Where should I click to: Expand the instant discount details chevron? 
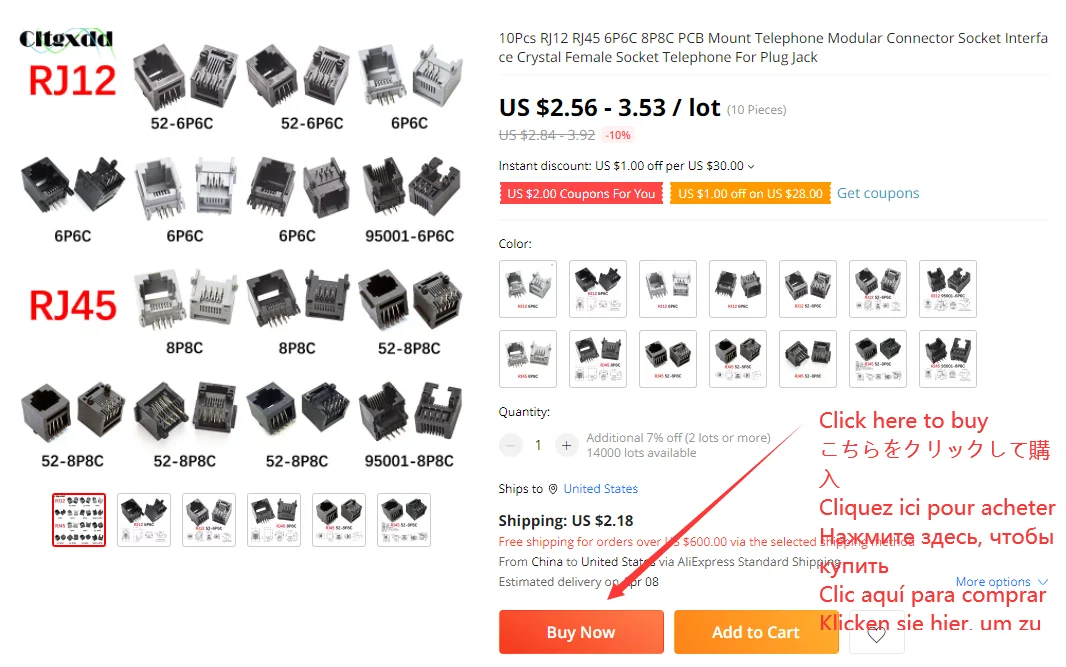coord(751,166)
